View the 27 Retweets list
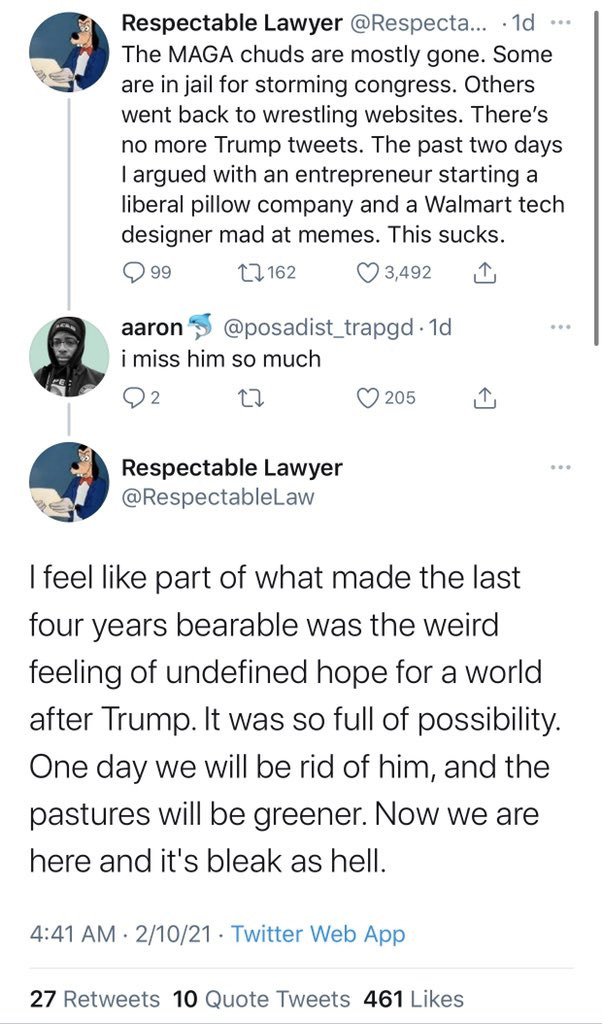602x1024 pixels. click(x=95, y=998)
